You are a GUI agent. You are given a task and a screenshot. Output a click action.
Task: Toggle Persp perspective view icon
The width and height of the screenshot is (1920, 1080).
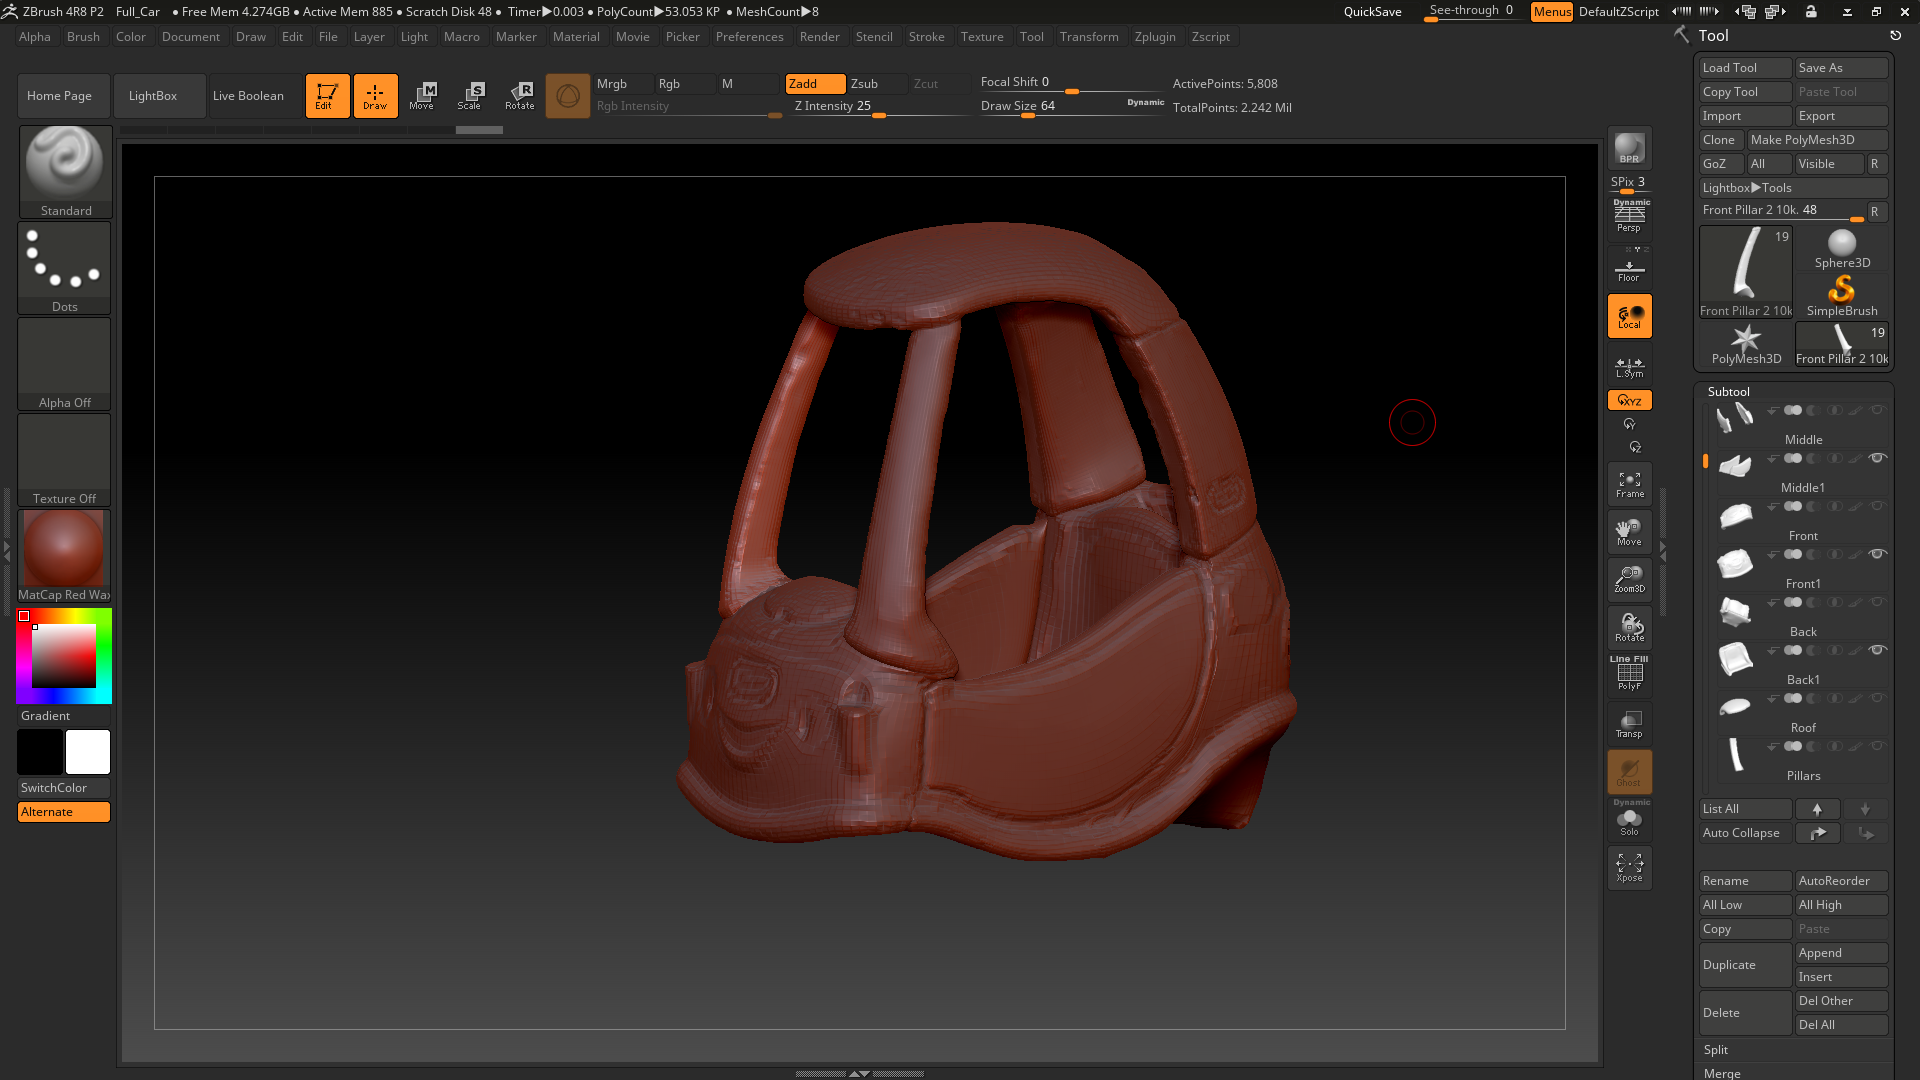coord(1629,216)
